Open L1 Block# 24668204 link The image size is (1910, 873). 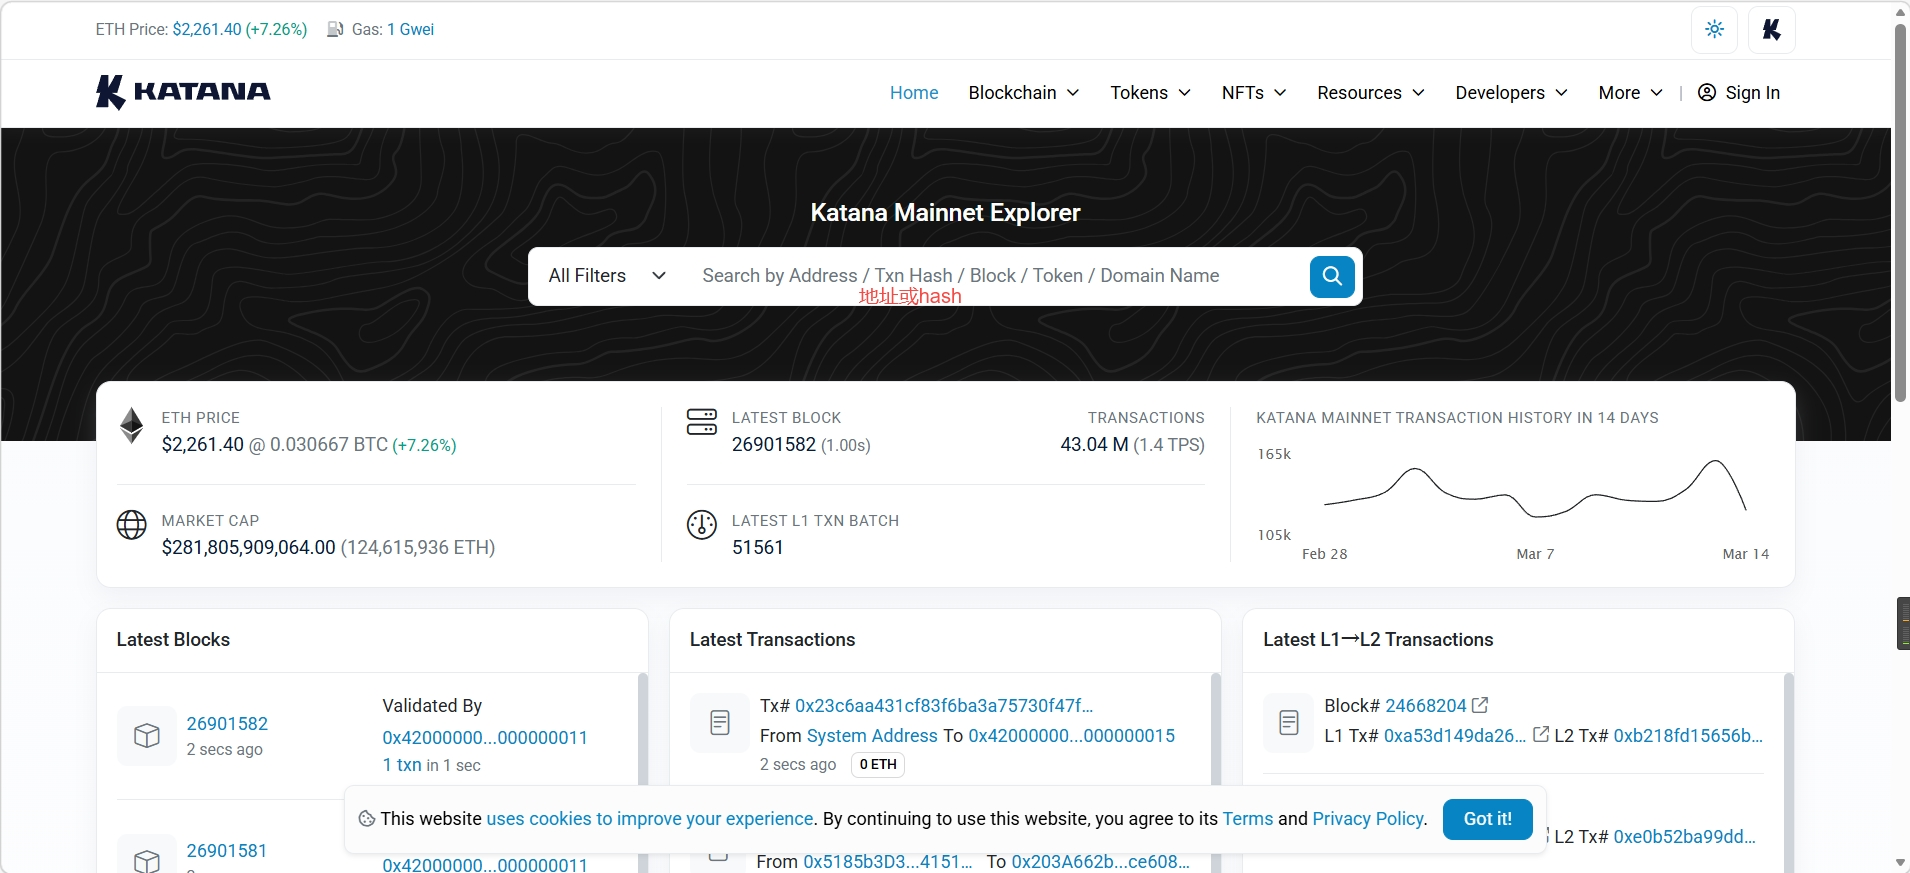pyautogui.click(x=1426, y=706)
